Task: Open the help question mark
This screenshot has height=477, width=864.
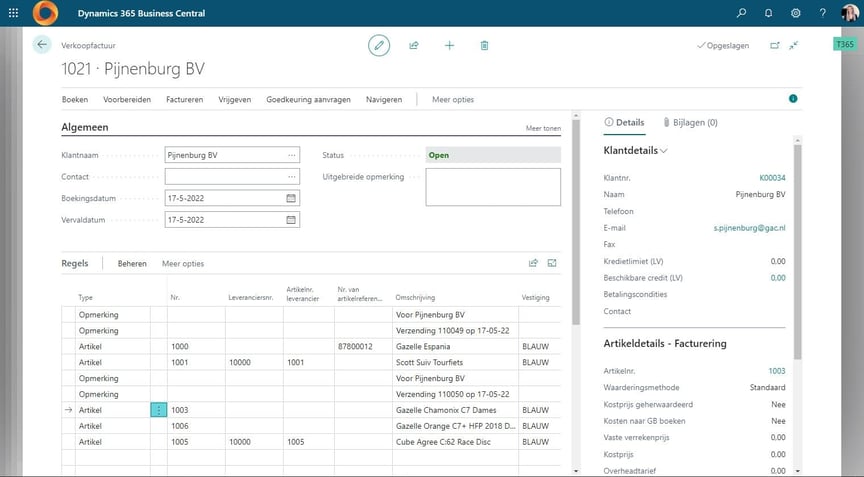Action: click(x=822, y=13)
